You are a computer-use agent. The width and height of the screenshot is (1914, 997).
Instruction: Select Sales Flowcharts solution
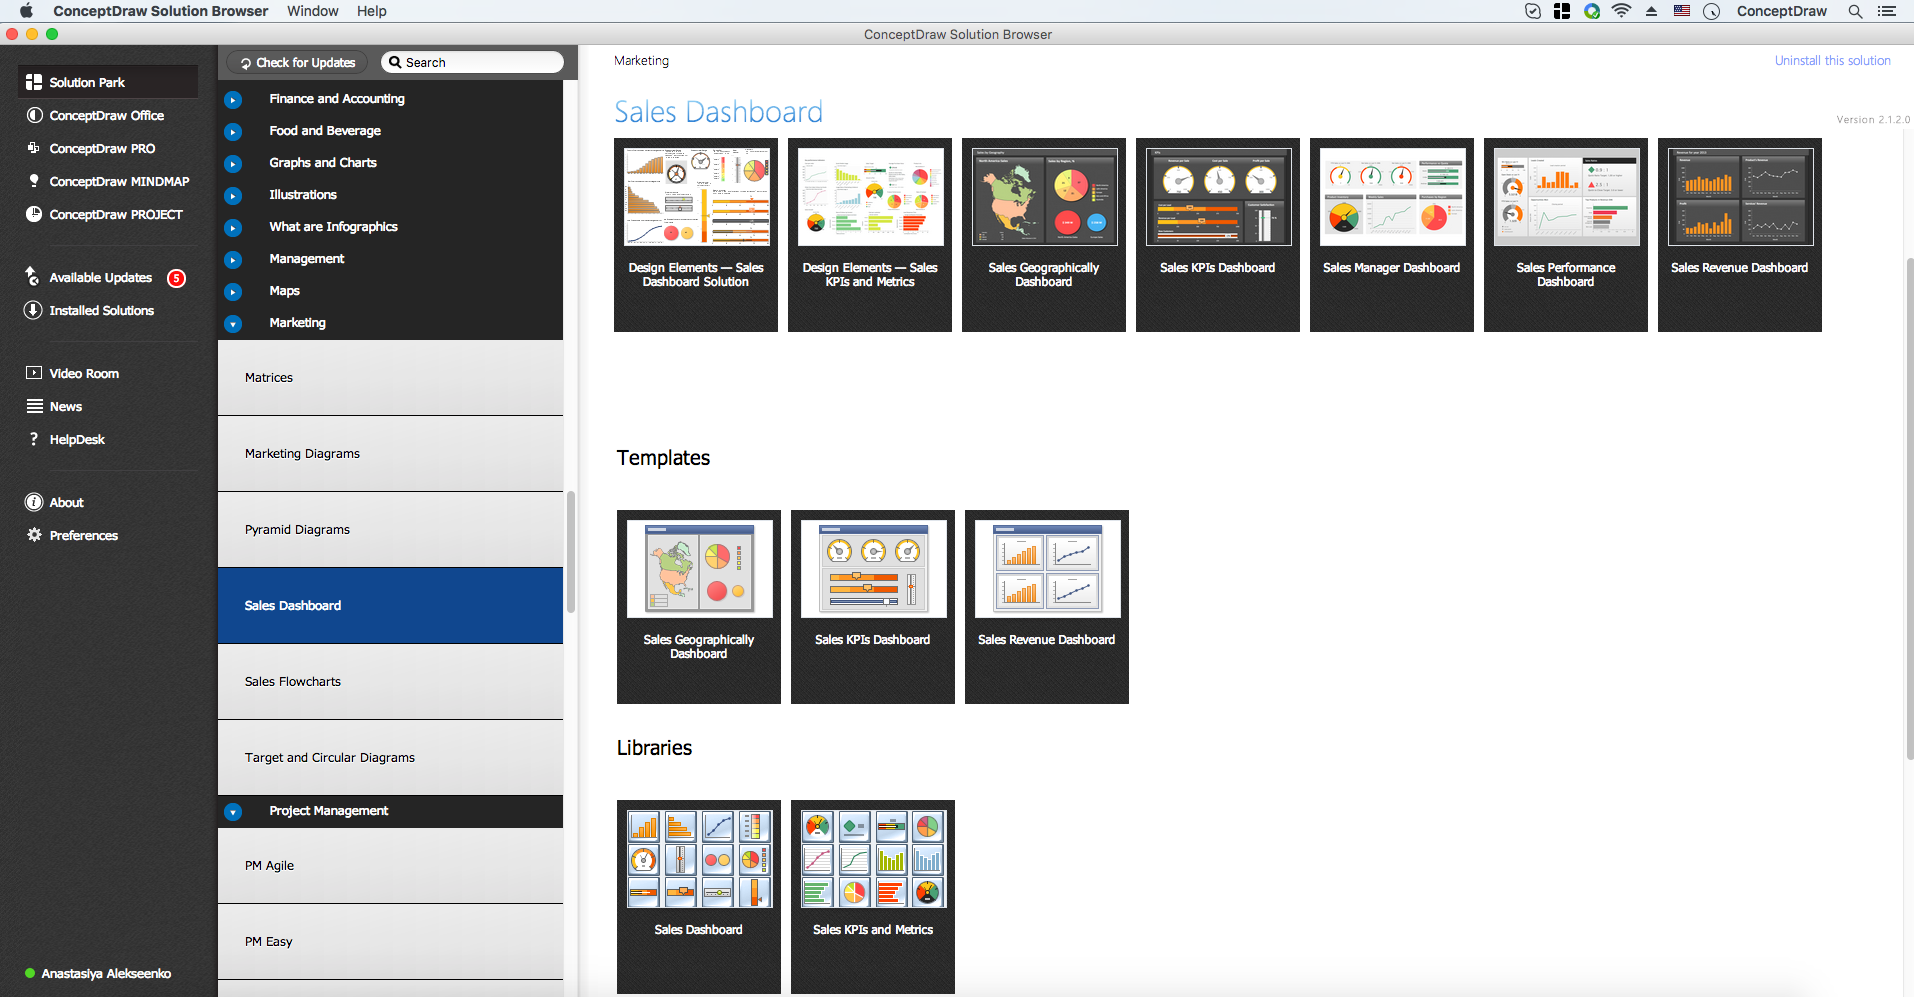click(390, 682)
